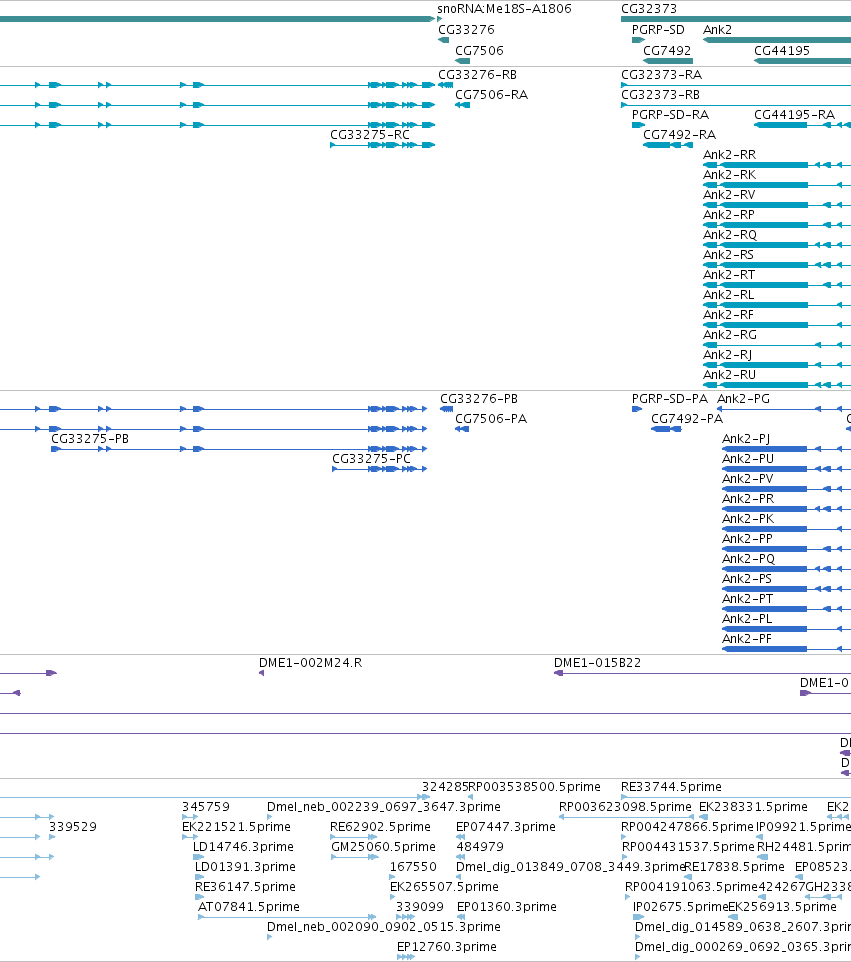Viewport: 851px width, 962px height.
Task: Select the Ank2-RR transcript label
Action: [730, 155]
